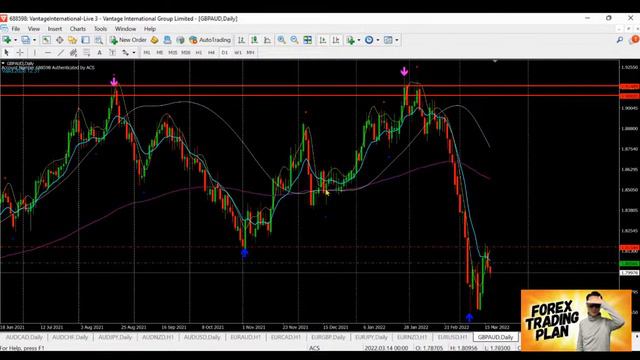Select the text label tool
Viewport: 640px width, 360px height.
coord(112,53)
